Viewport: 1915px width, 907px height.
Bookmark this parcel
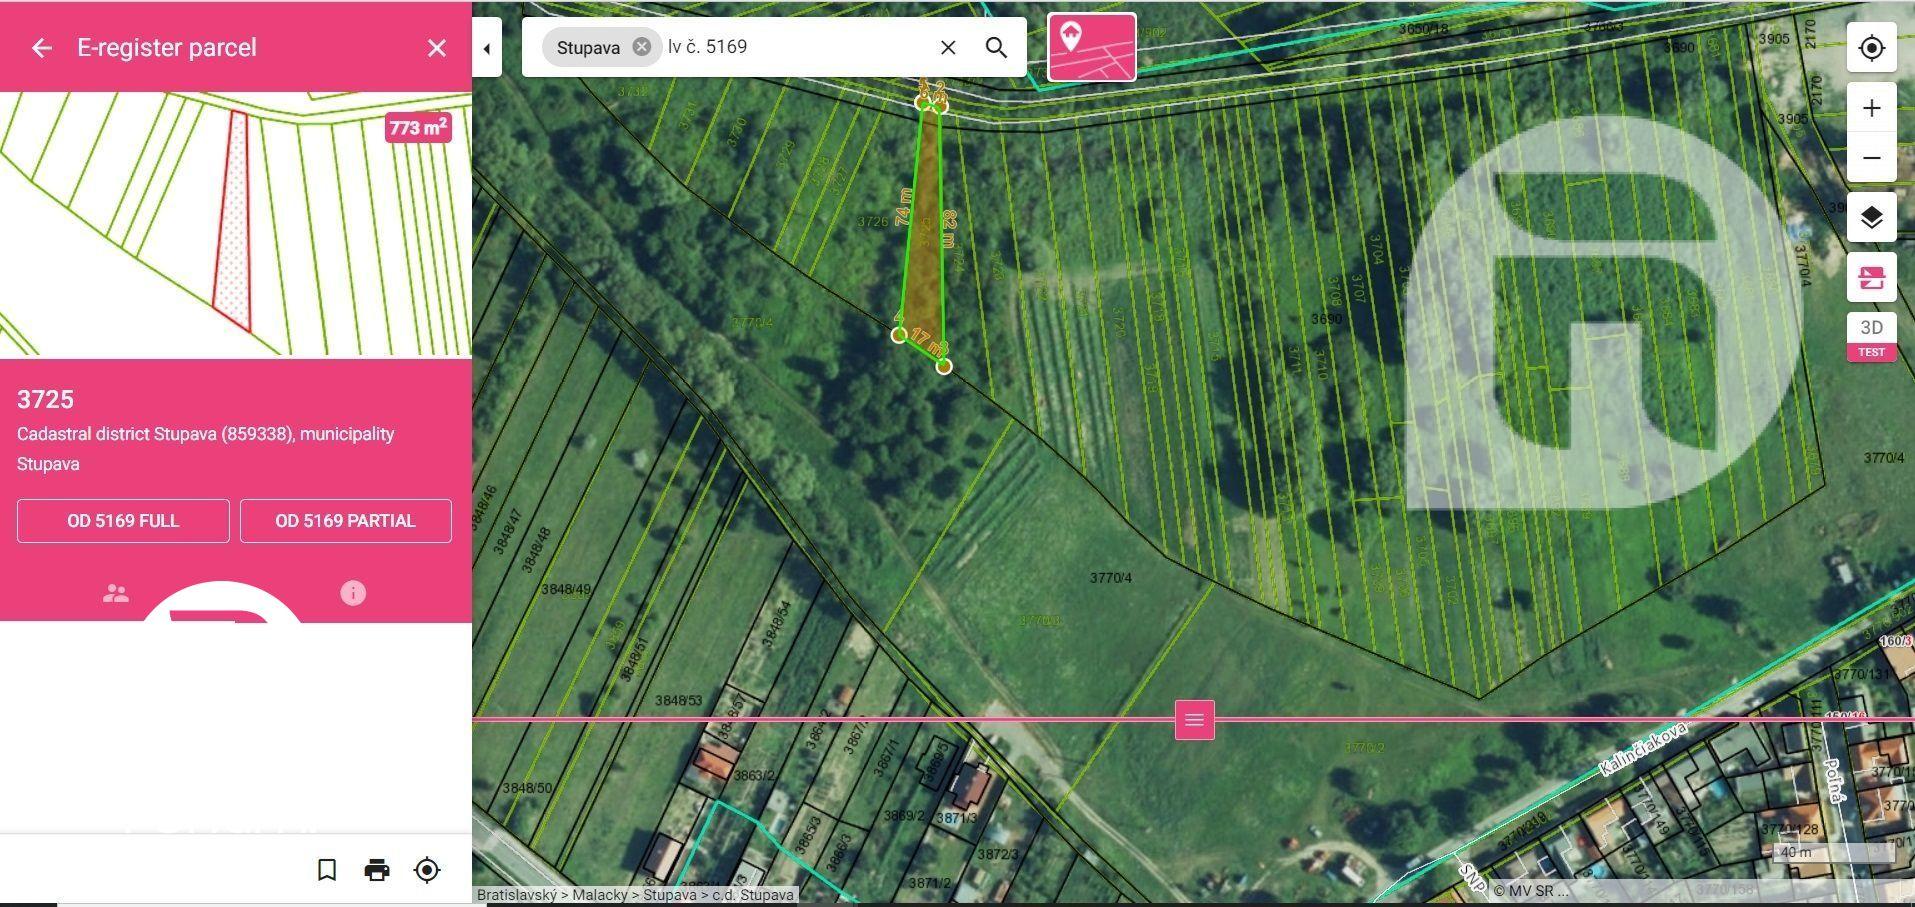(327, 870)
